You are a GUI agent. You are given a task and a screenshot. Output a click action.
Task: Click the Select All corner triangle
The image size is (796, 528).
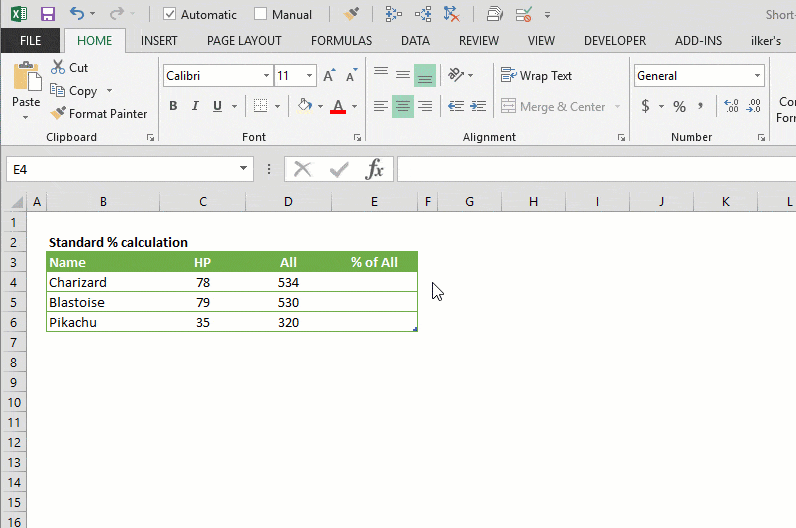tap(17, 202)
